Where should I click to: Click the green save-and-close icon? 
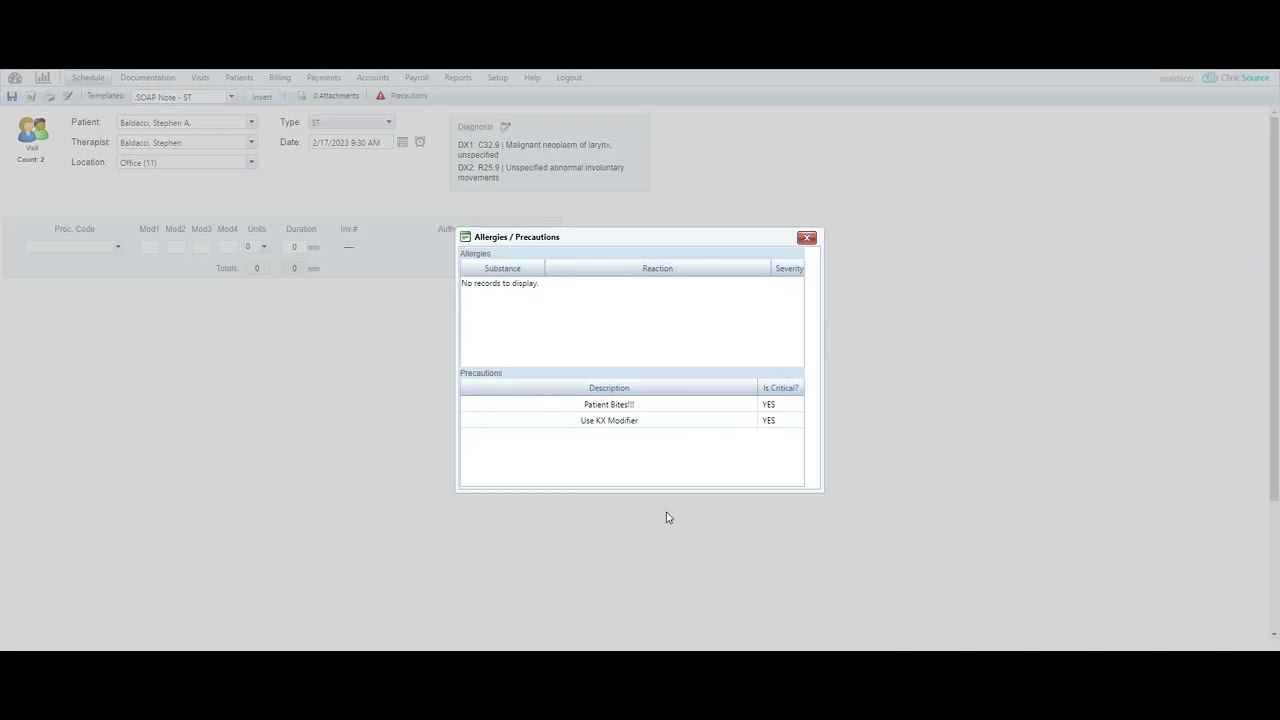(x=31, y=96)
